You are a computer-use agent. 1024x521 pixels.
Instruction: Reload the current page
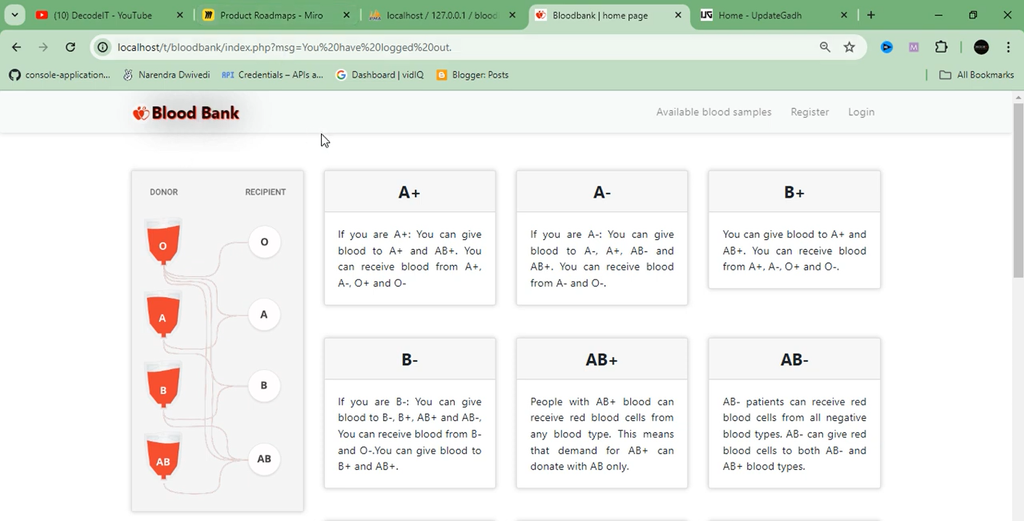(x=71, y=47)
